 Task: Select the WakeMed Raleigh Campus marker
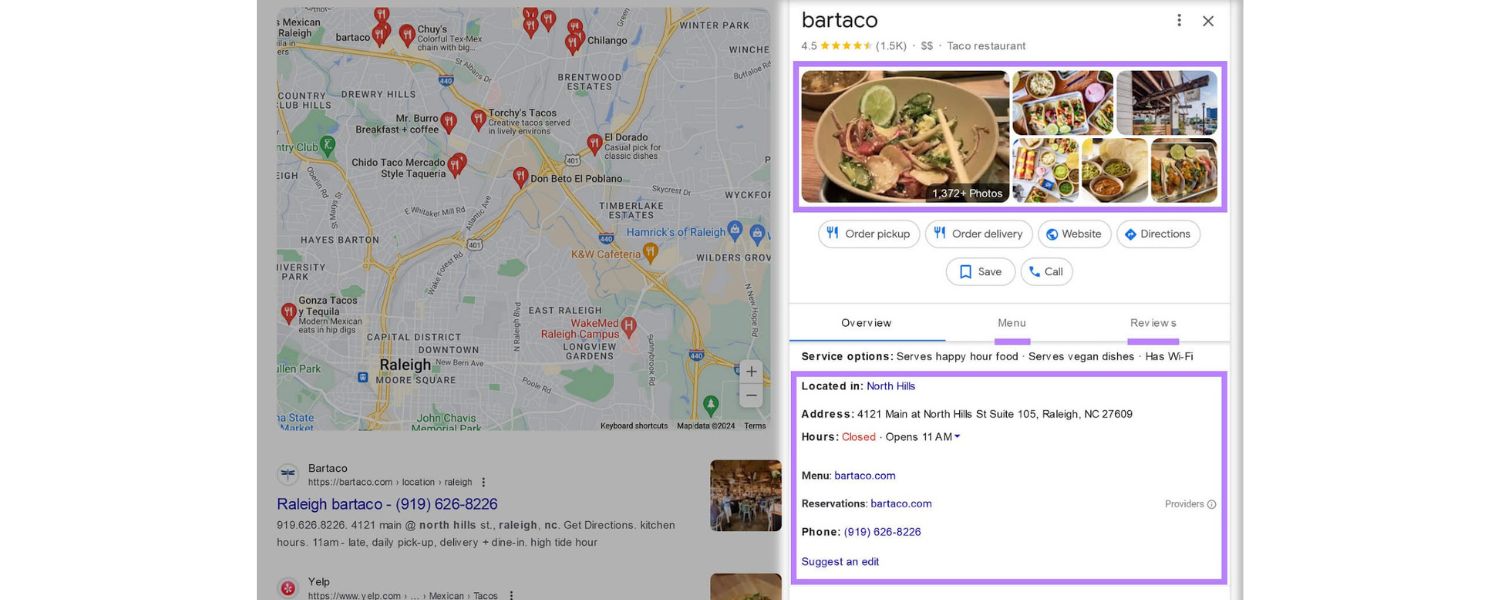click(628, 326)
